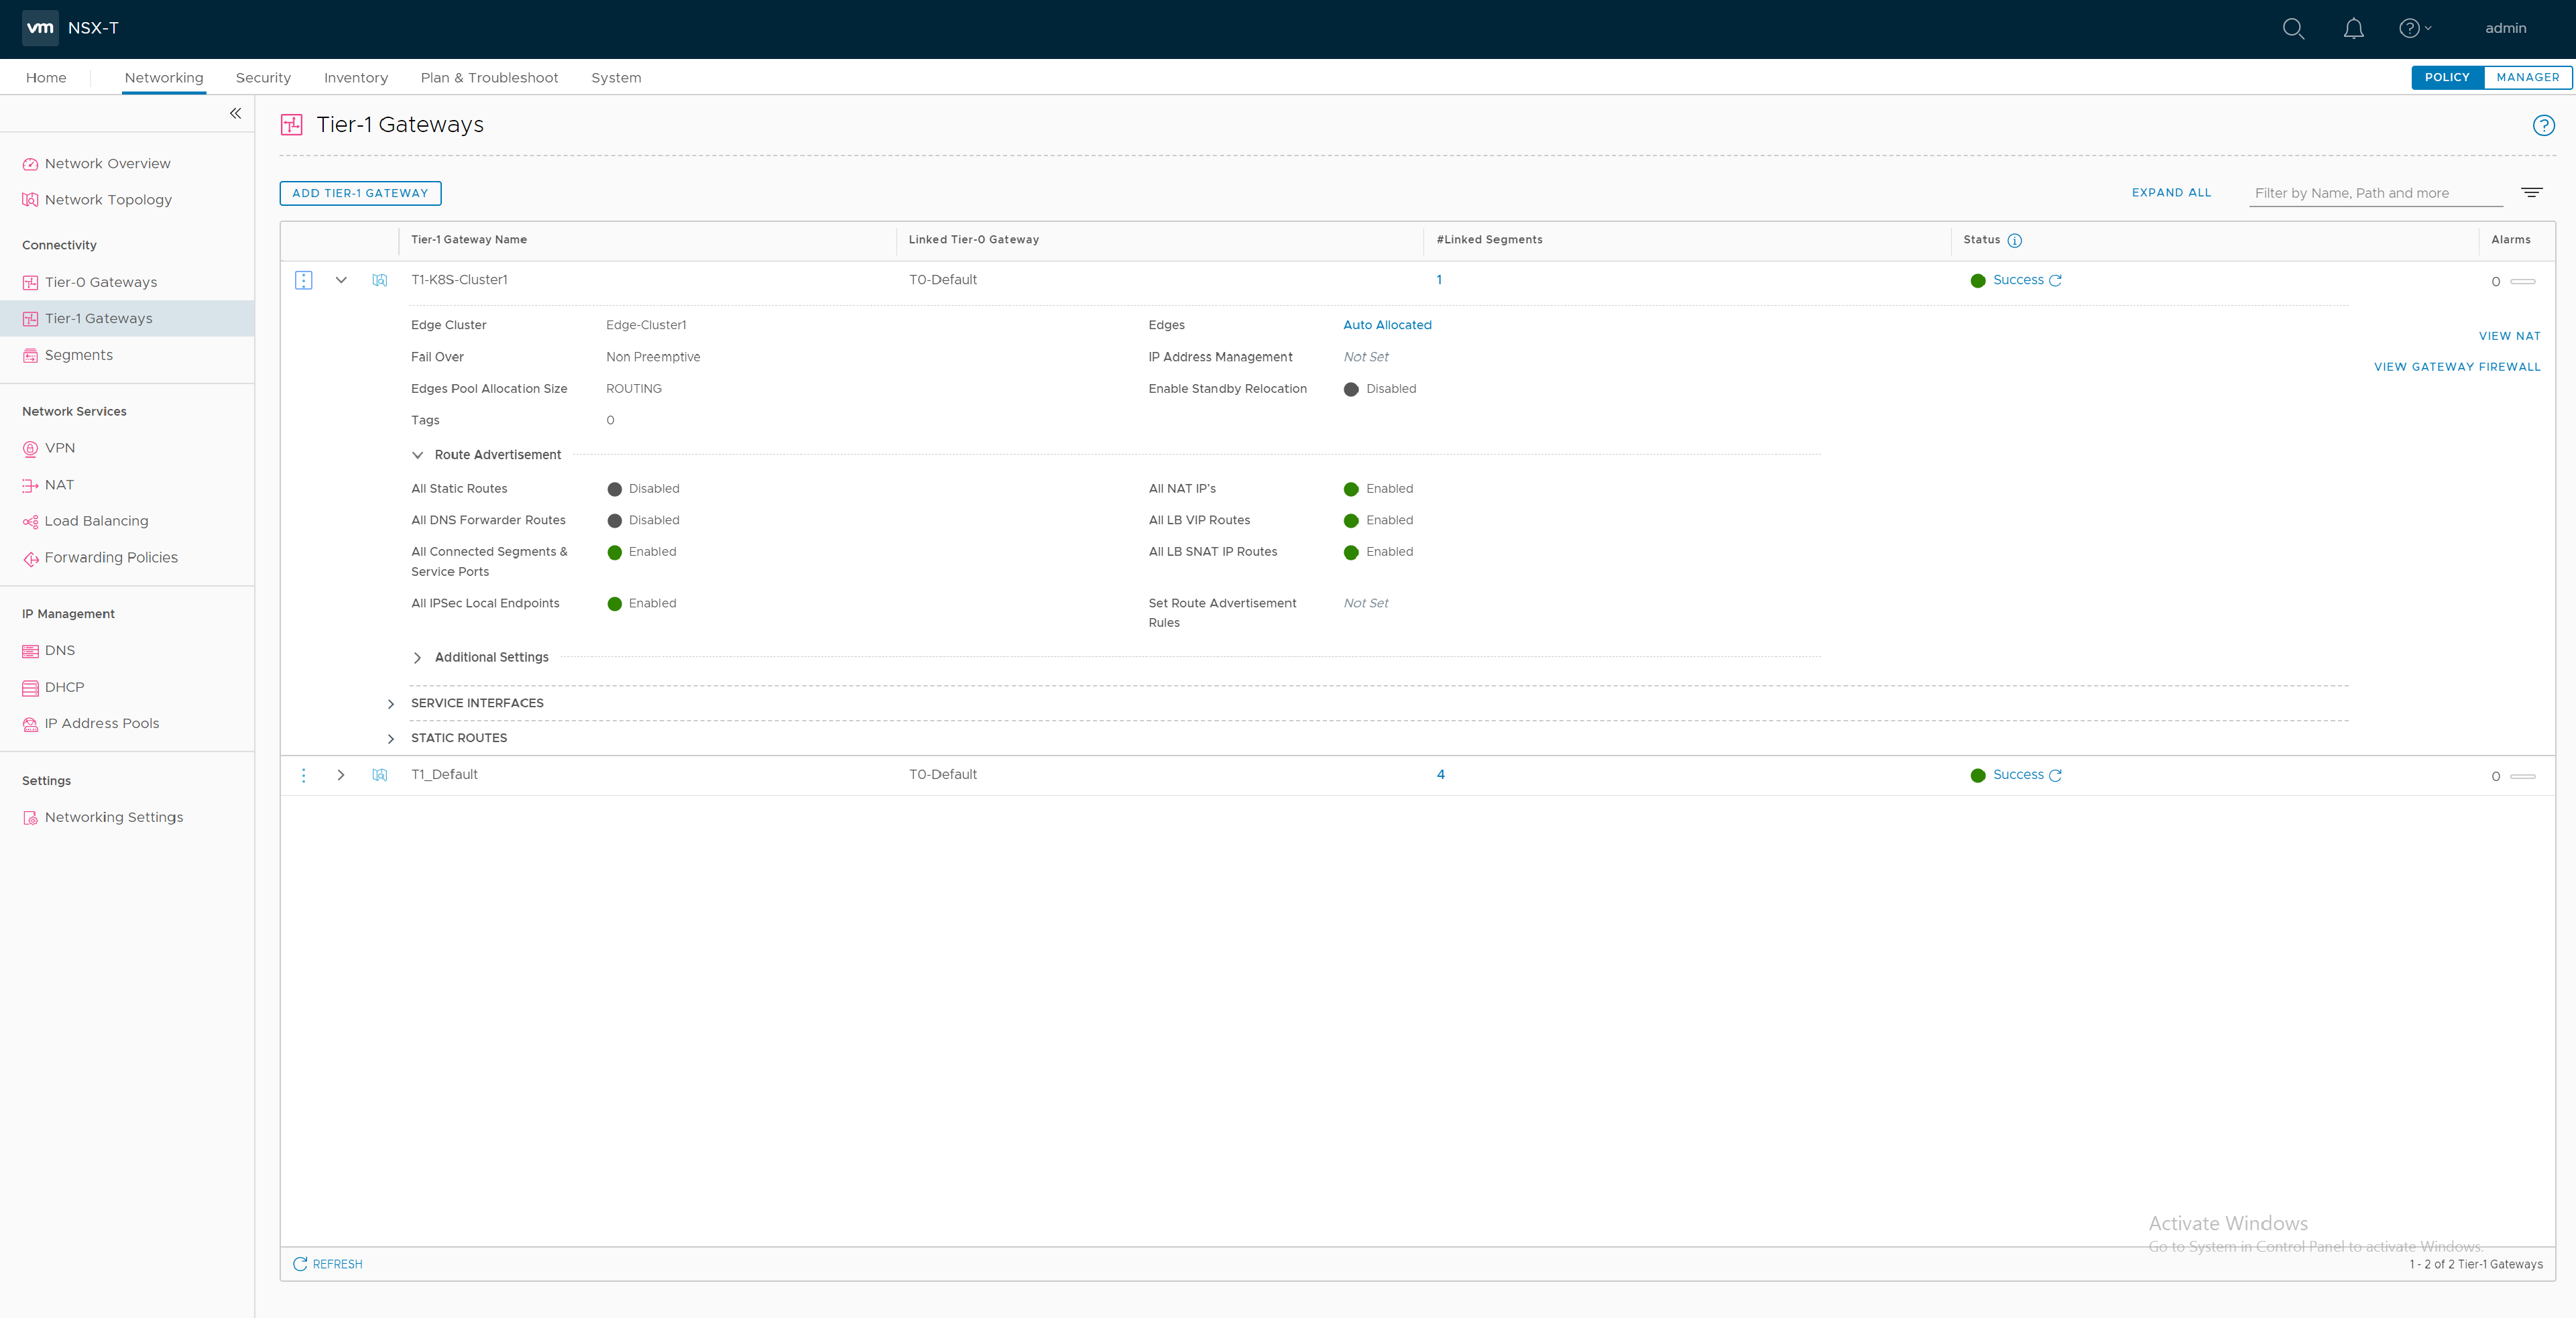Viewport: 2576px width, 1318px height.
Task: Collapse Route Advertisement section
Action: [x=417, y=456]
